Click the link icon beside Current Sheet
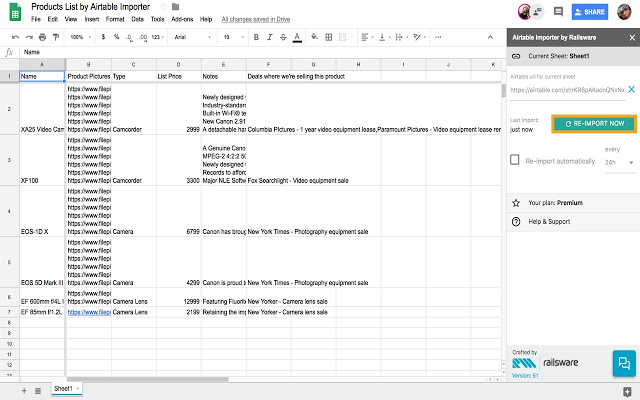The image size is (640, 400). pyautogui.click(x=516, y=56)
